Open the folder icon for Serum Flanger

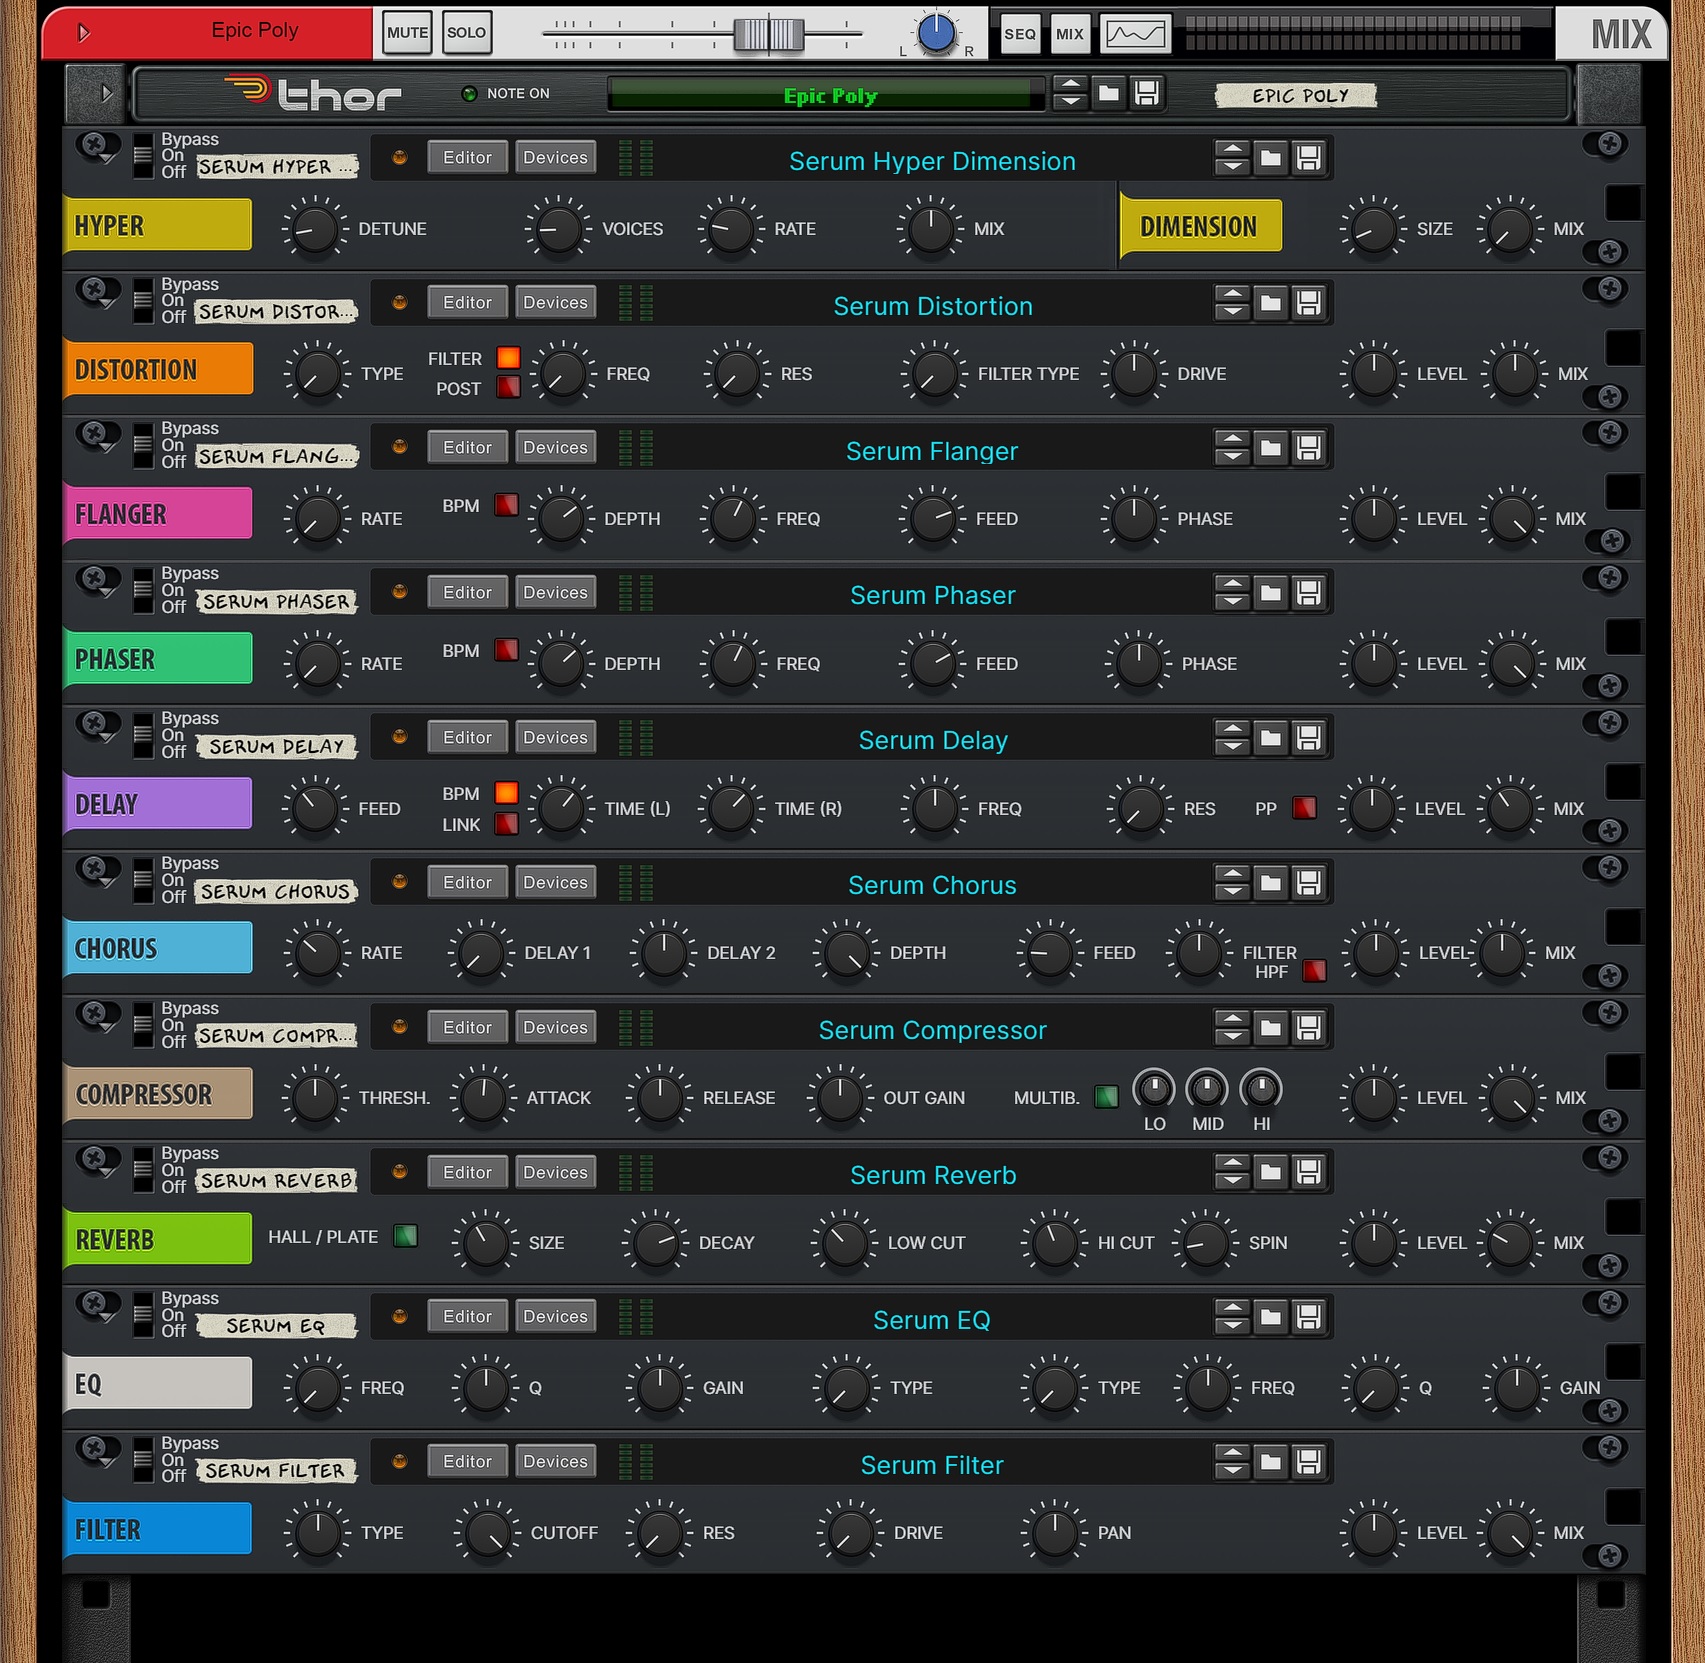coord(1270,448)
